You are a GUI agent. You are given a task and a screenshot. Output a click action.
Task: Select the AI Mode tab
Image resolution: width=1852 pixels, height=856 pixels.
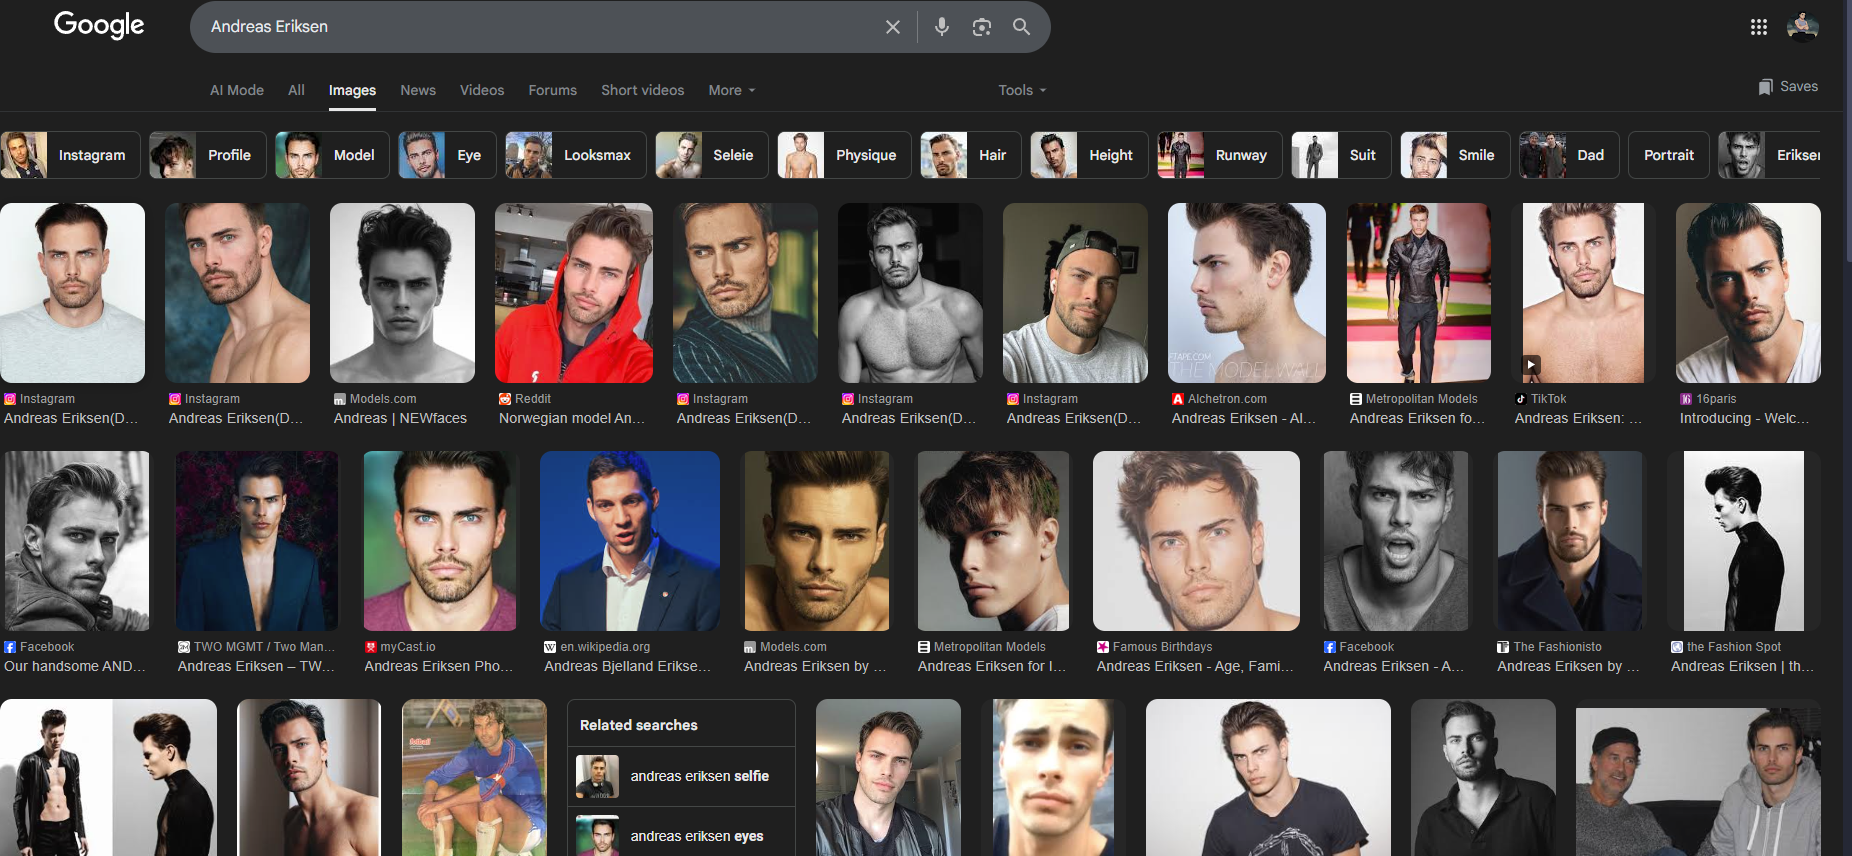point(236,90)
